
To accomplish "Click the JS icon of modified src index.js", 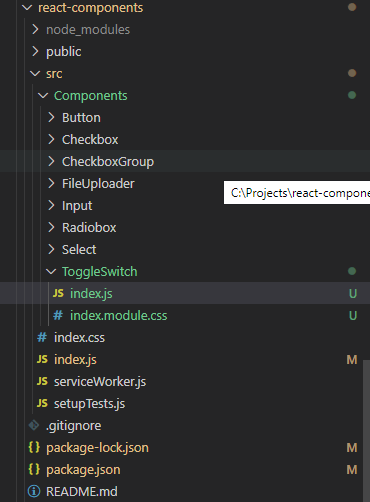I will [x=42, y=359].
